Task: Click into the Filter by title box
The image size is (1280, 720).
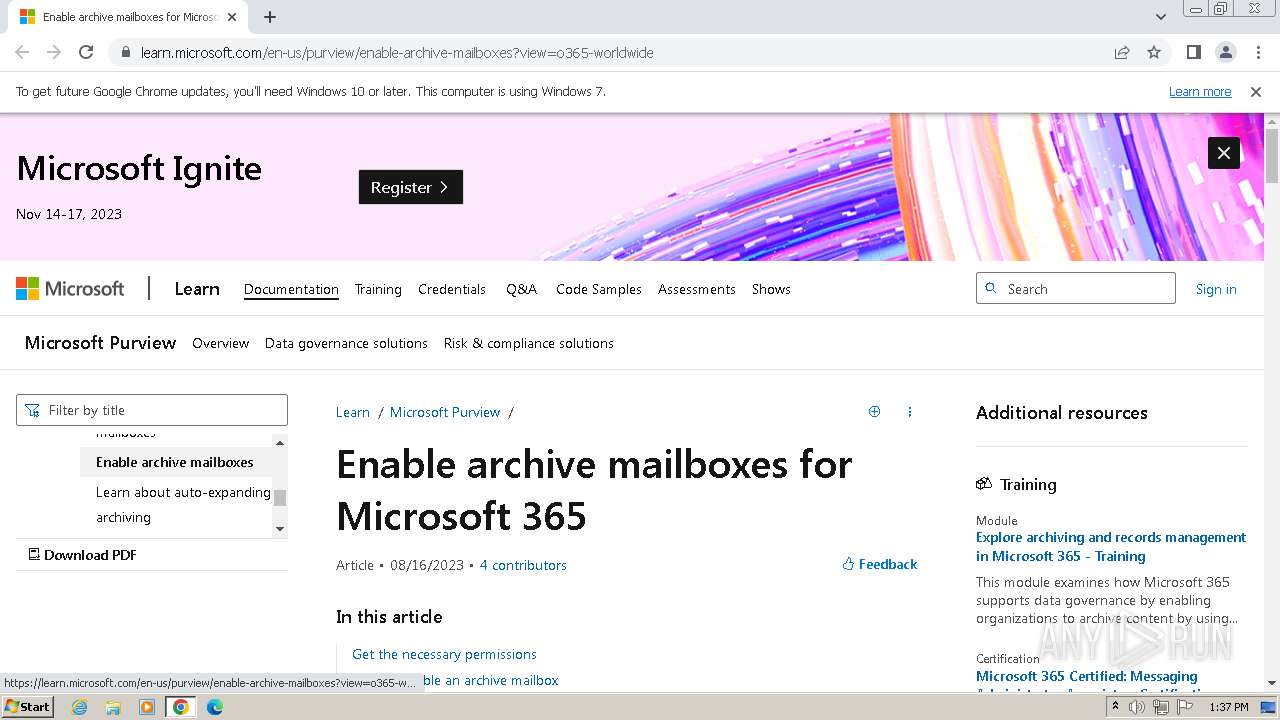Action: click(x=152, y=410)
